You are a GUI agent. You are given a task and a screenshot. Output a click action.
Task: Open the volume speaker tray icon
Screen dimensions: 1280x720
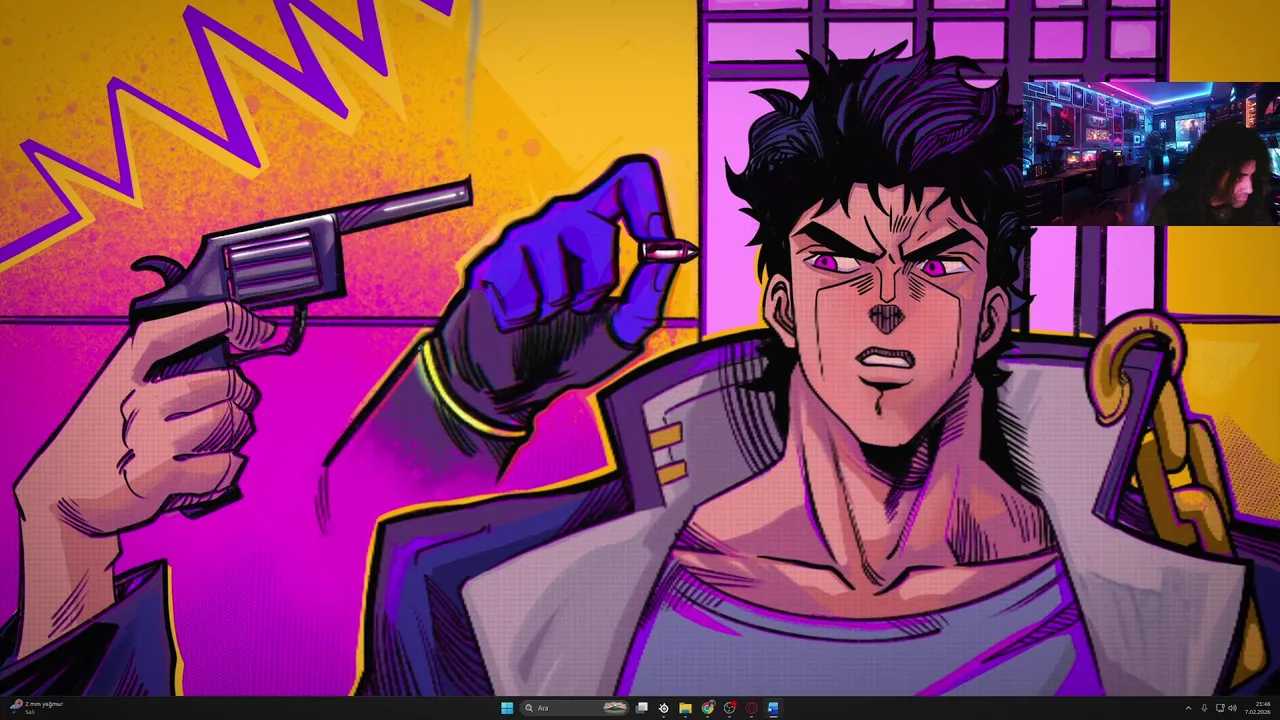tap(1232, 708)
